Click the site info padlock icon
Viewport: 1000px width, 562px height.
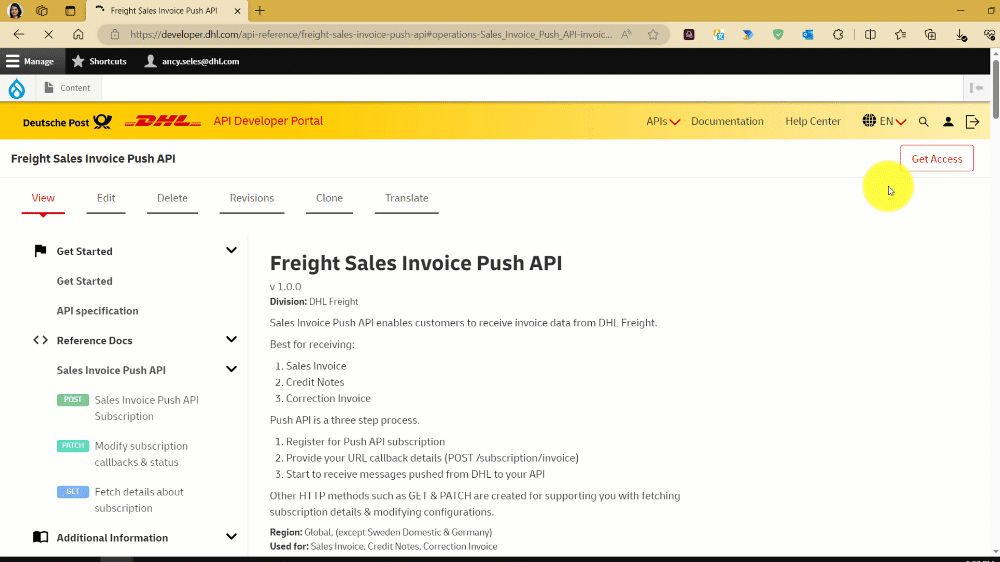(115, 34)
